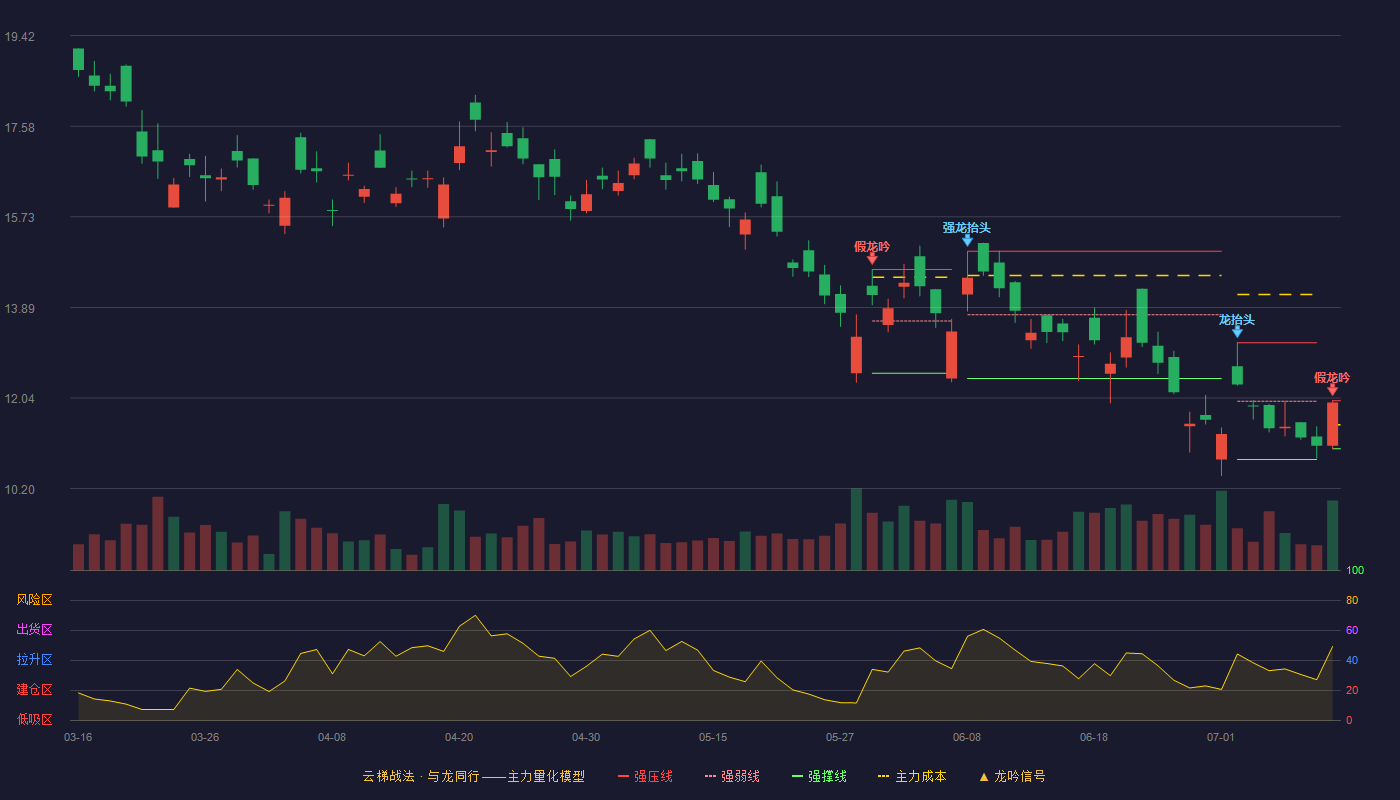Click the 15.73 price axis label
1400x800 pixels.
[19, 218]
